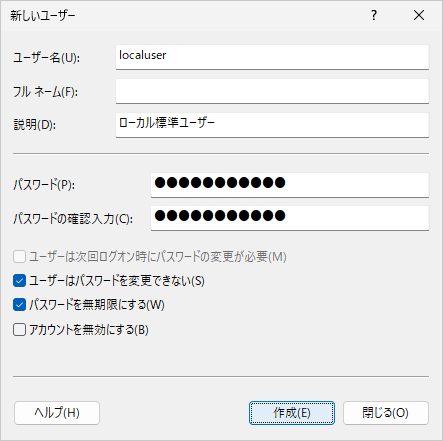
Task: Click the パスワード(P): label text
Action: pos(44,185)
